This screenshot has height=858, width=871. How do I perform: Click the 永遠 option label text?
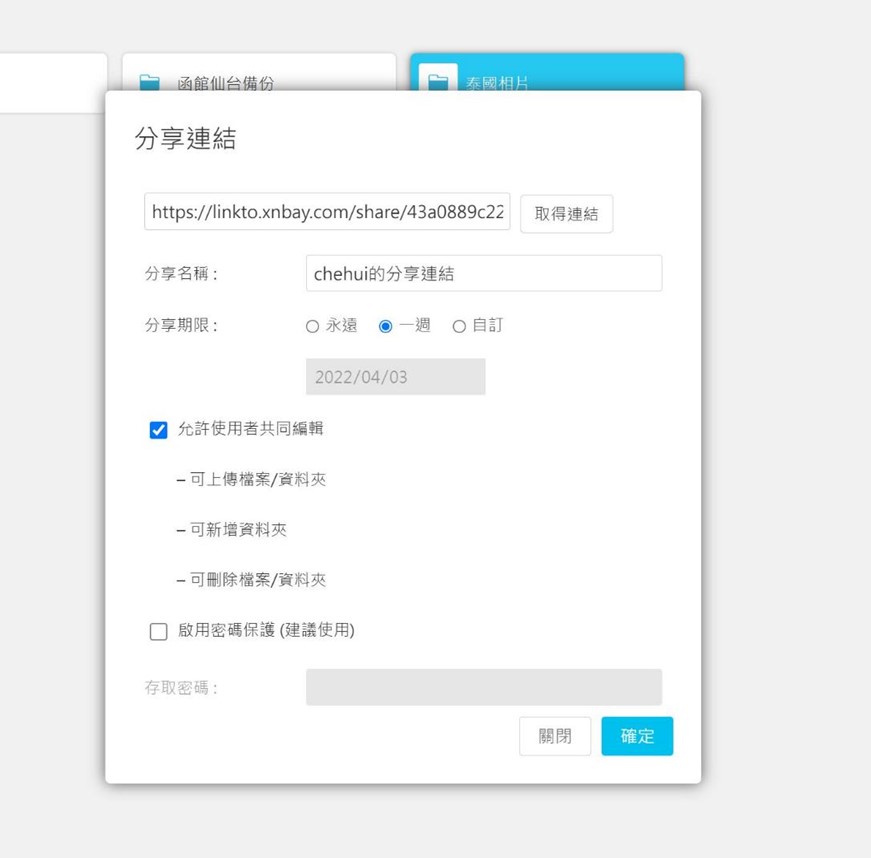[x=341, y=326]
